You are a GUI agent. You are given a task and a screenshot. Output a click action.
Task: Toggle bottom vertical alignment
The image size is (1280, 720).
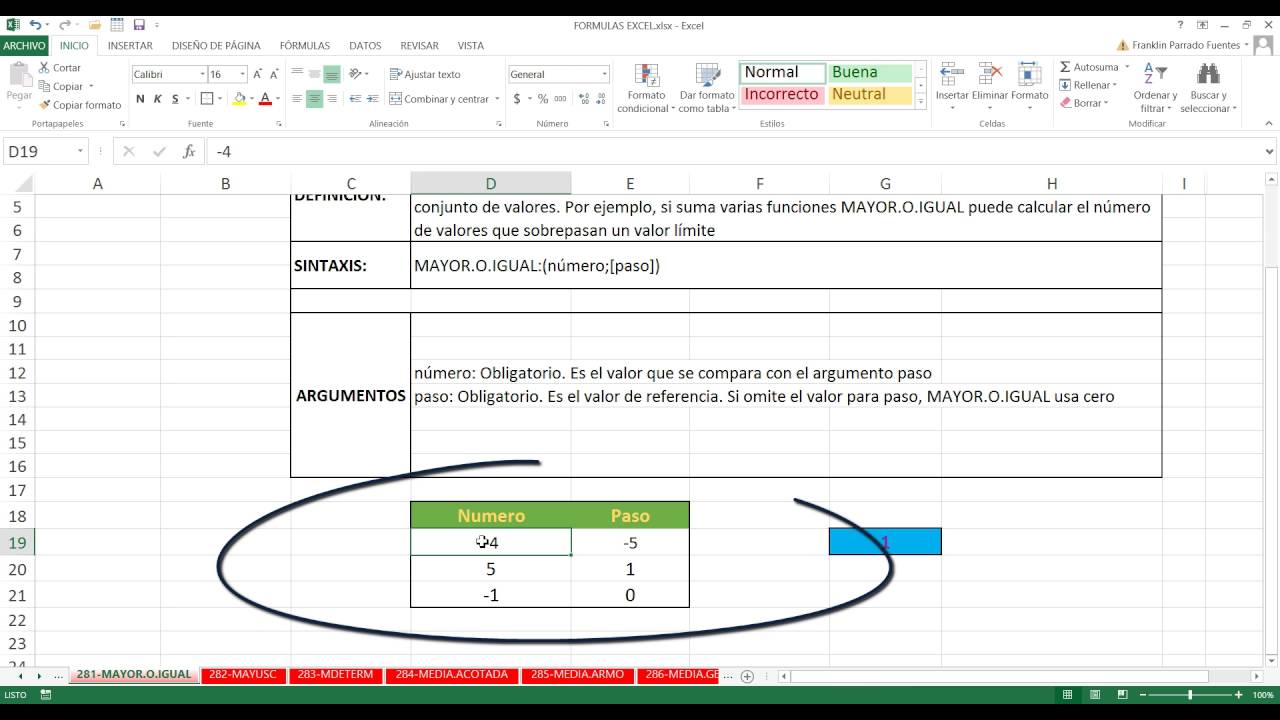pyautogui.click(x=331, y=74)
